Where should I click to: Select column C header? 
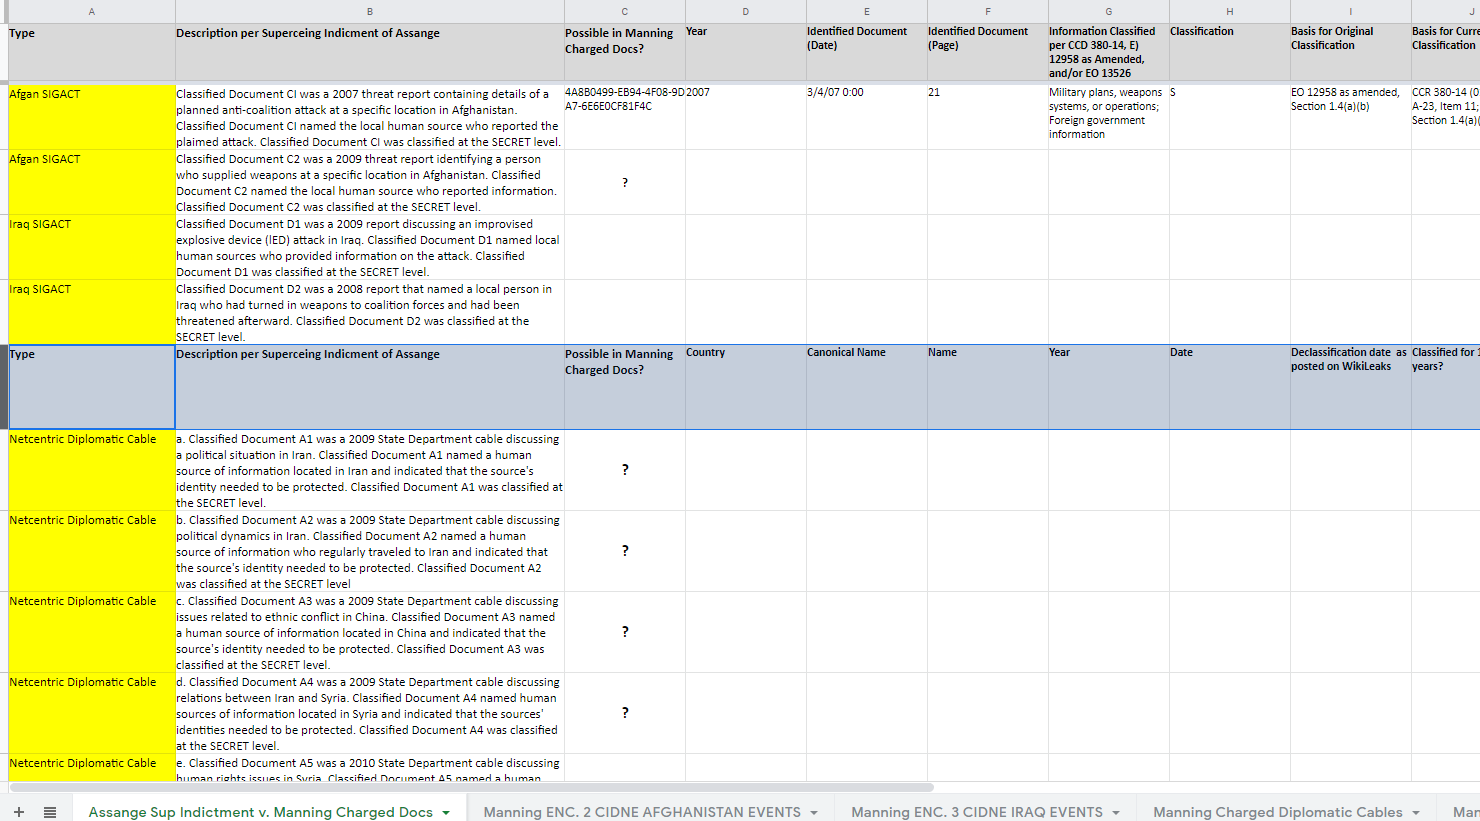point(625,12)
